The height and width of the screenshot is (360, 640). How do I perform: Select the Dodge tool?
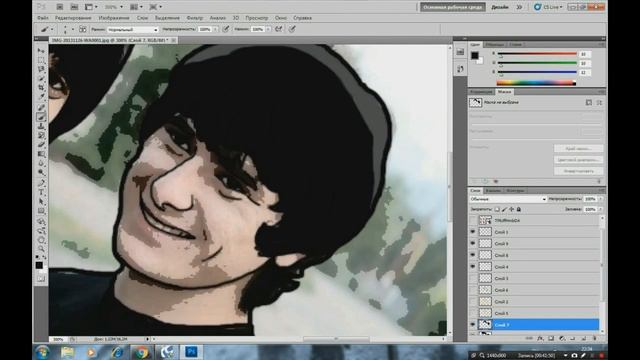(41, 172)
